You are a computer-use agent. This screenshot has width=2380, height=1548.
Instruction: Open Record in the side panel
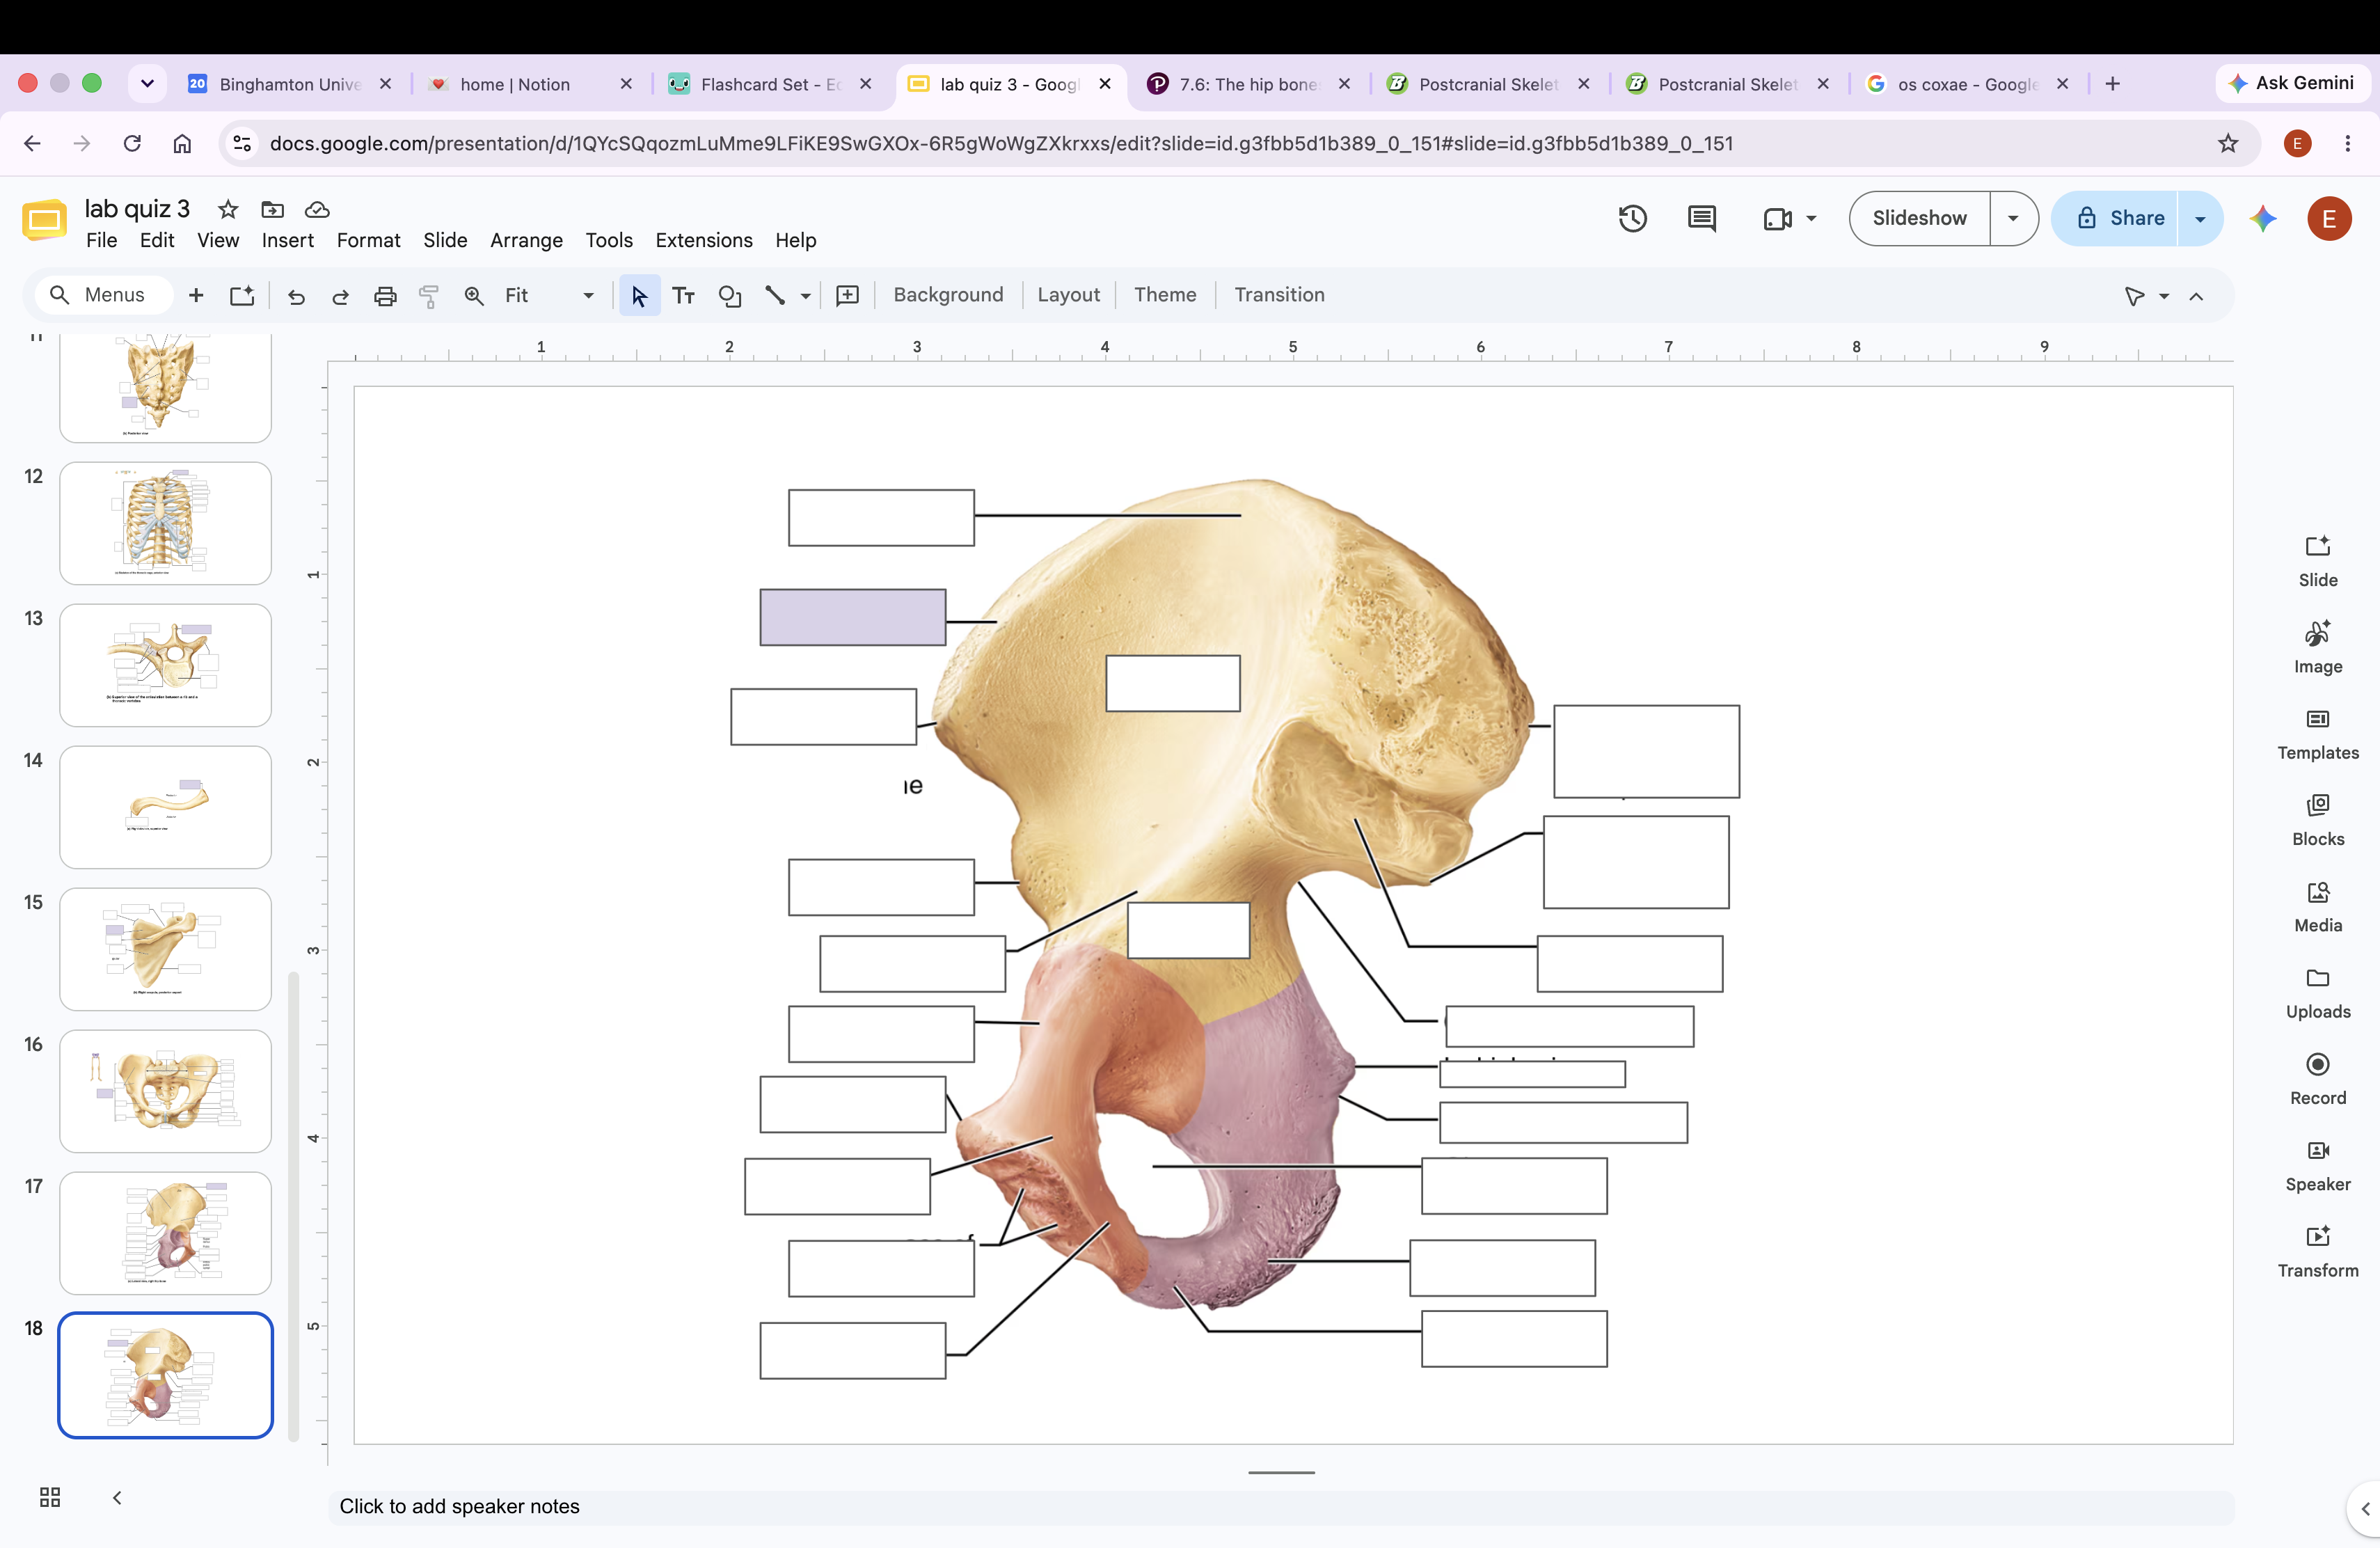(2317, 1078)
